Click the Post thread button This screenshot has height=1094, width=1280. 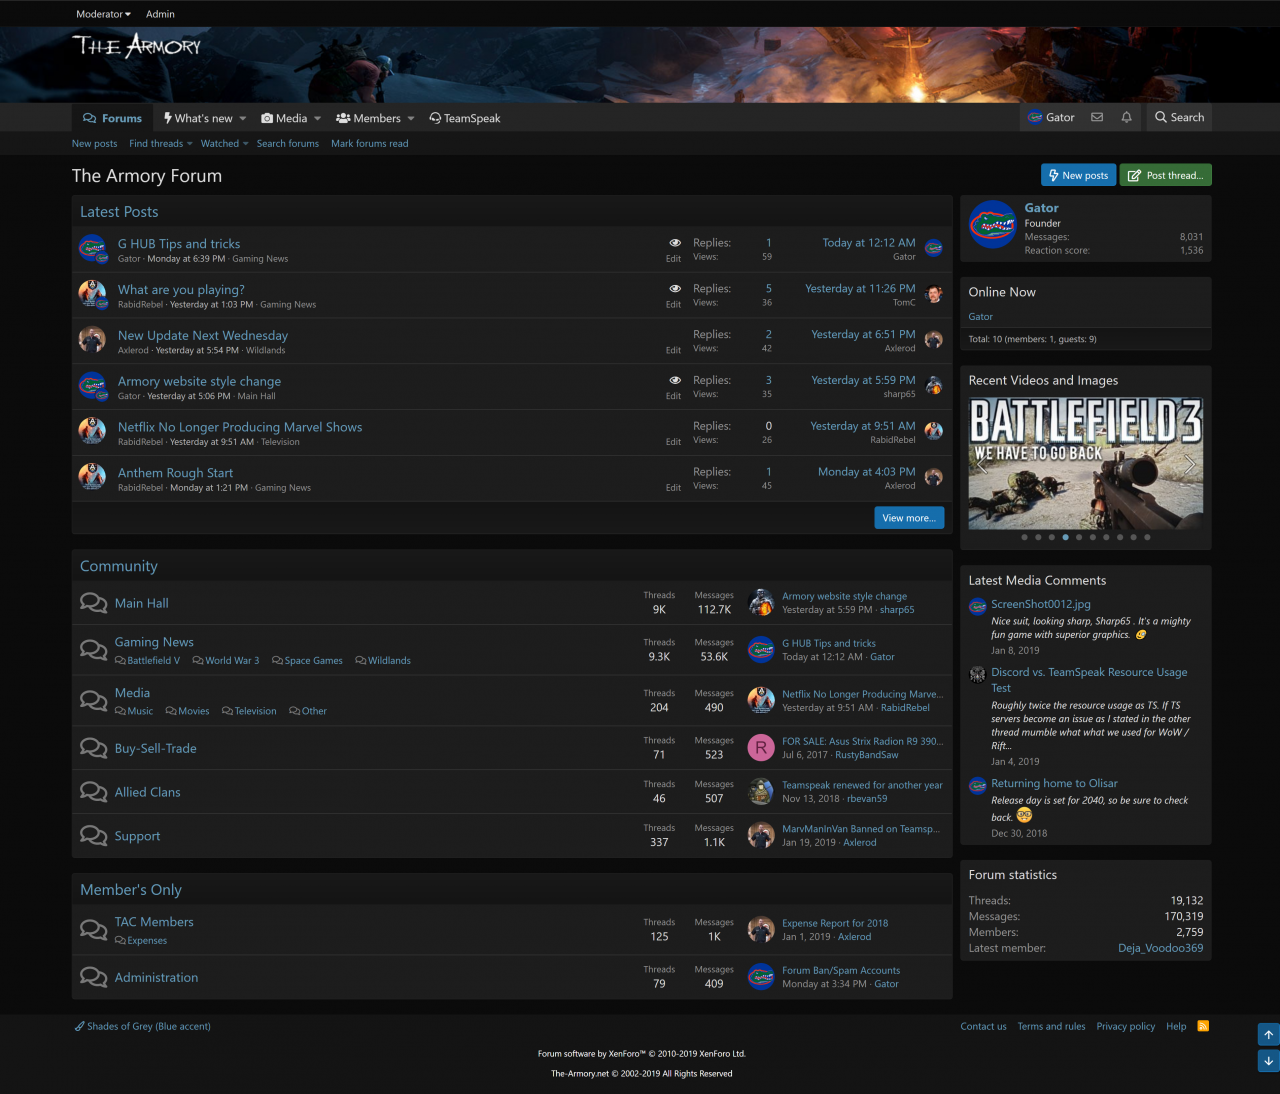point(1165,175)
